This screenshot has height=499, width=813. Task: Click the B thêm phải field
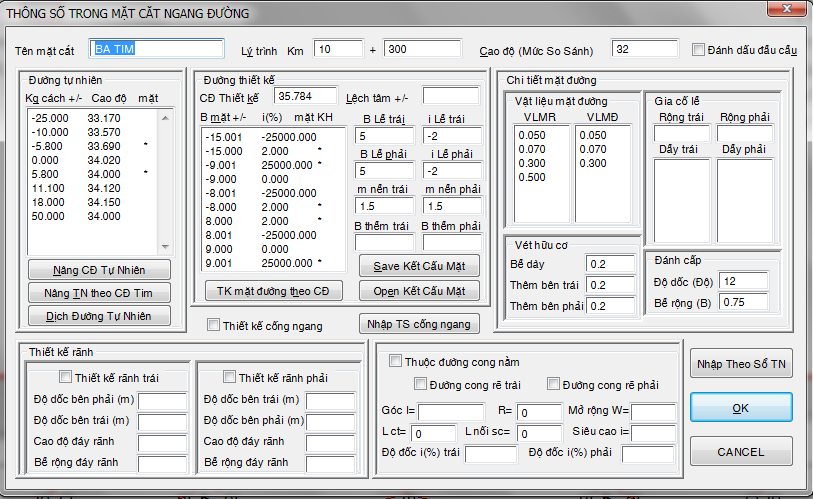tap(452, 242)
